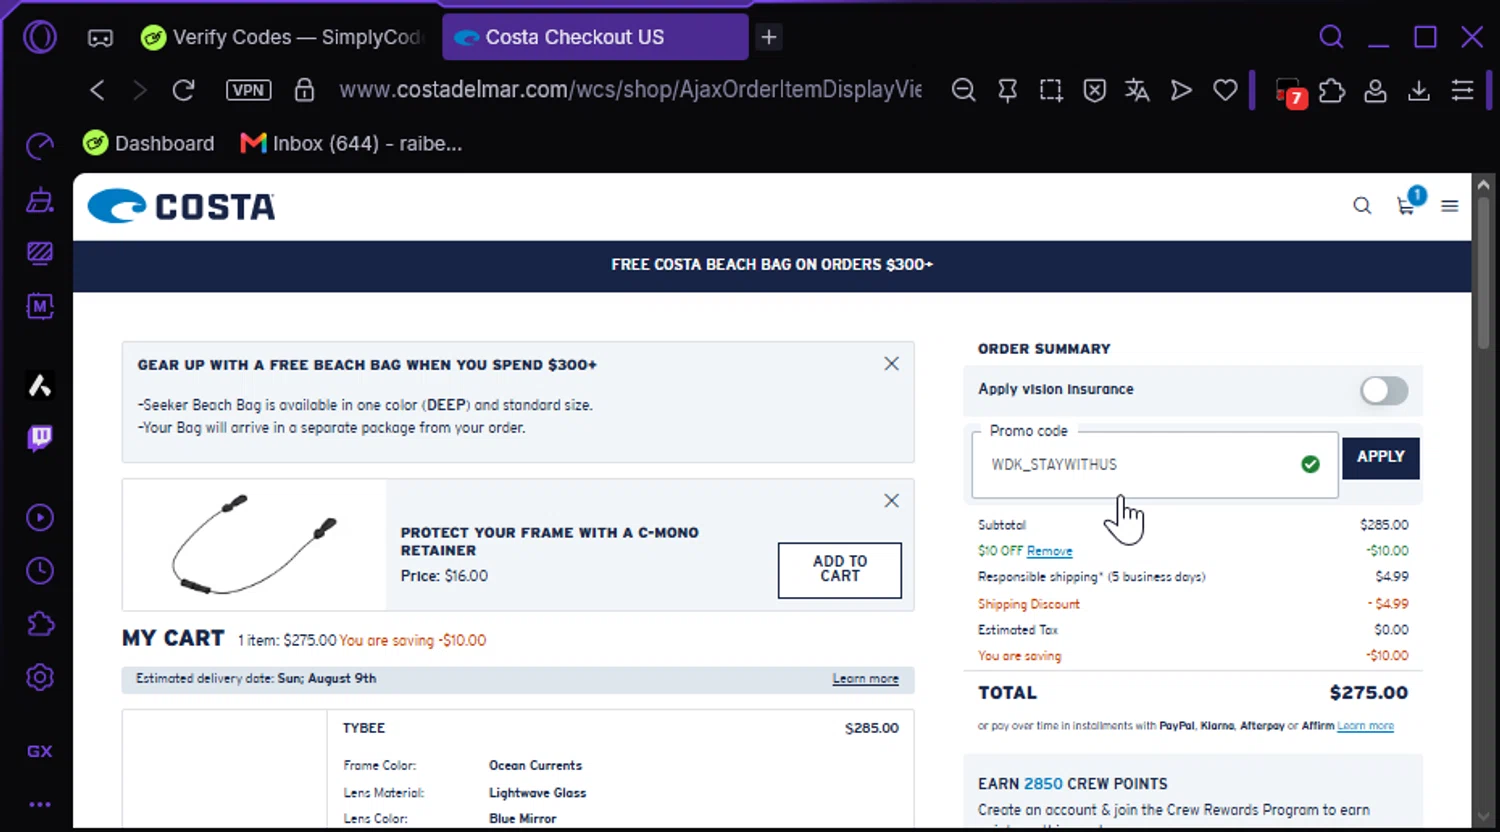Show browser downloads
Screen dimensions: 1500x832
click(x=1419, y=91)
